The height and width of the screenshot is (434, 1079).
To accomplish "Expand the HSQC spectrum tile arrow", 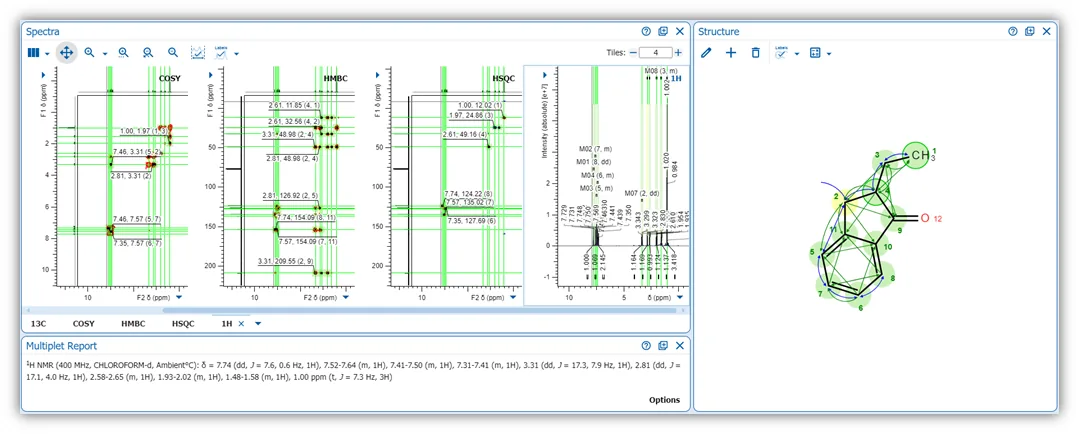I will pyautogui.click(x=376, y=74).
